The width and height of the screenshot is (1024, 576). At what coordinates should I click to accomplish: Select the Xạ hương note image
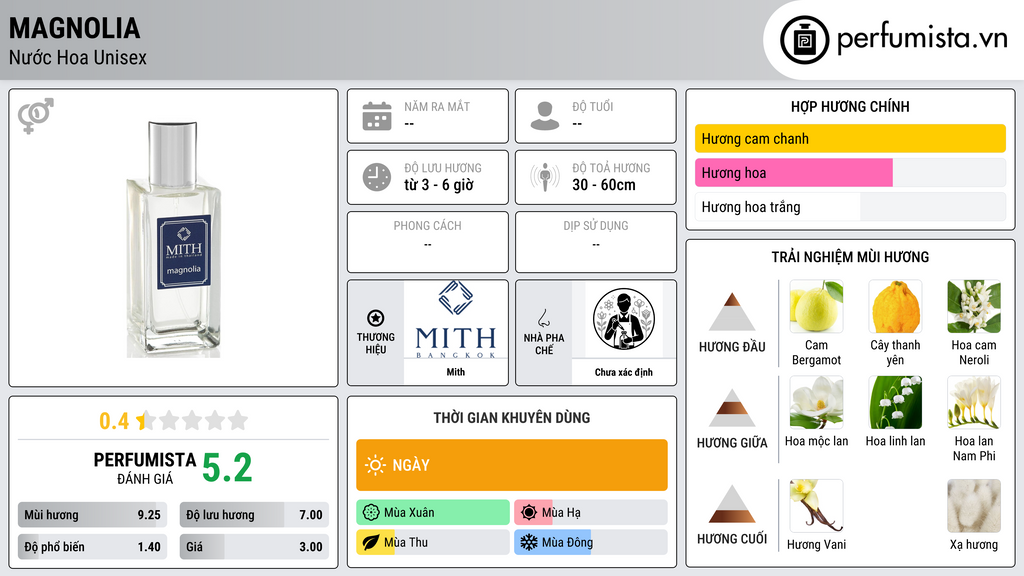click(x=974, y=505)
